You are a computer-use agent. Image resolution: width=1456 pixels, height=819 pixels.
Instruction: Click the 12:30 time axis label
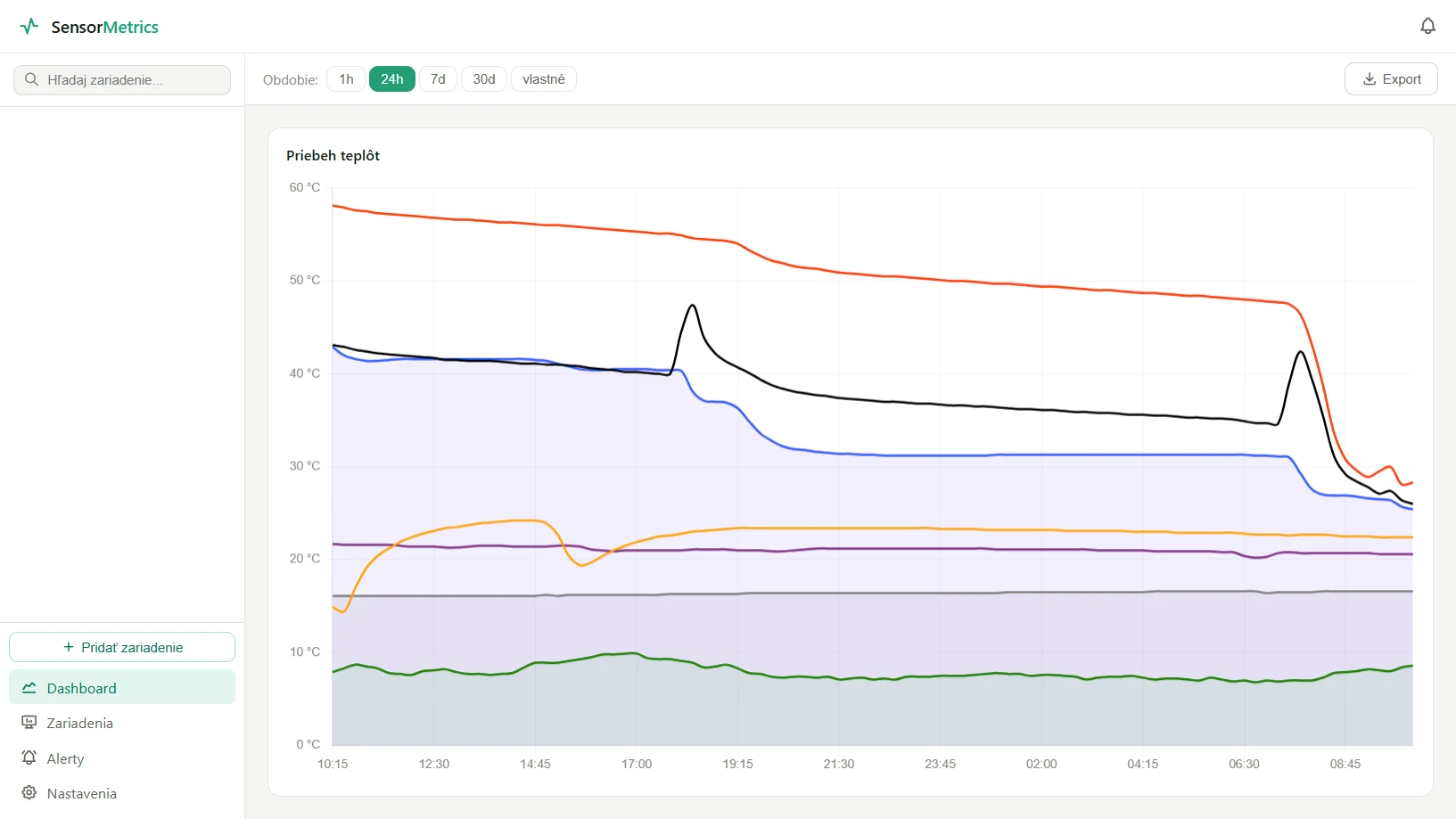pyautogui.click(x=434, y=764)
